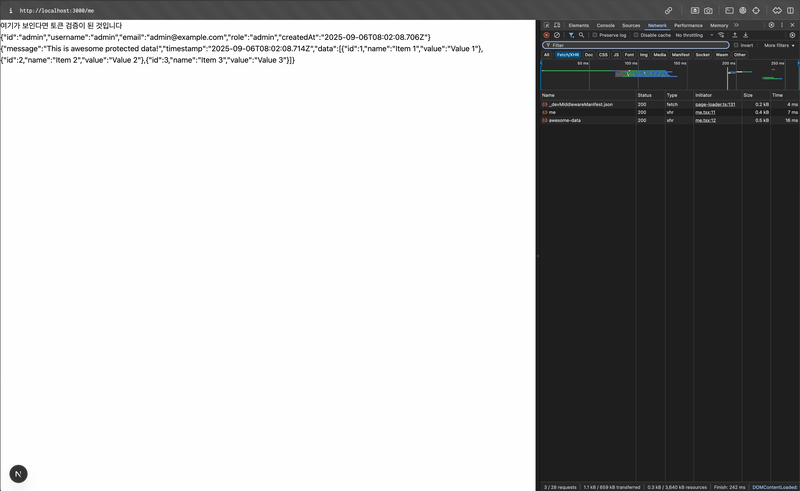Toggle the device toolbar icon

pos(557,25)
